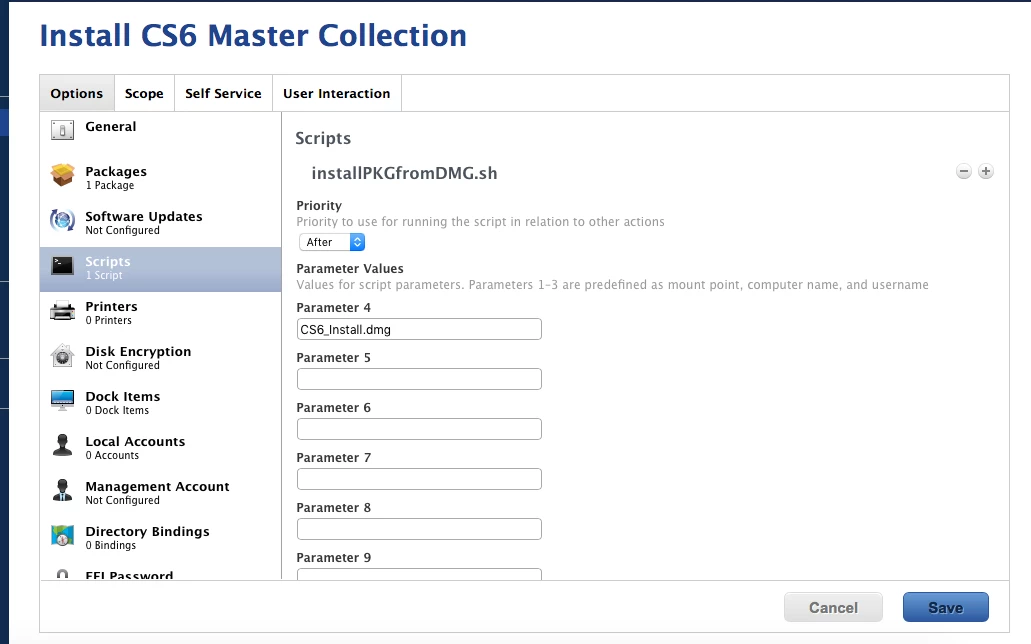Viewport: 1031px width, 644px height.
Task: Open the General section icon
Action: [62, 130]
